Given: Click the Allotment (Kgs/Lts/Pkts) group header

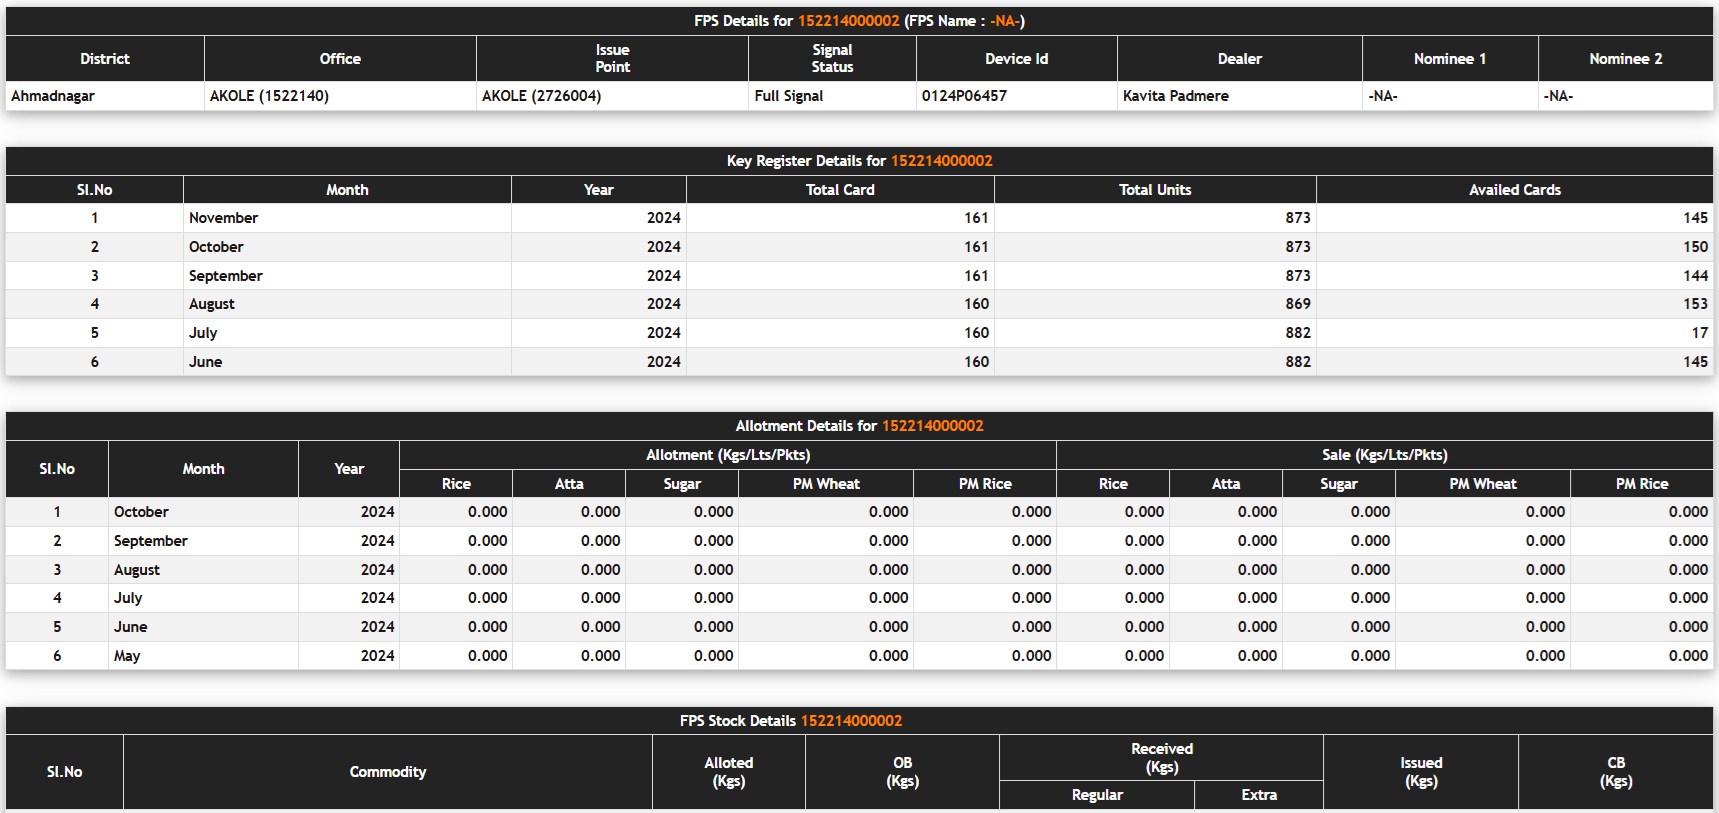Looking at the screenshot, I should click(728, 455).
